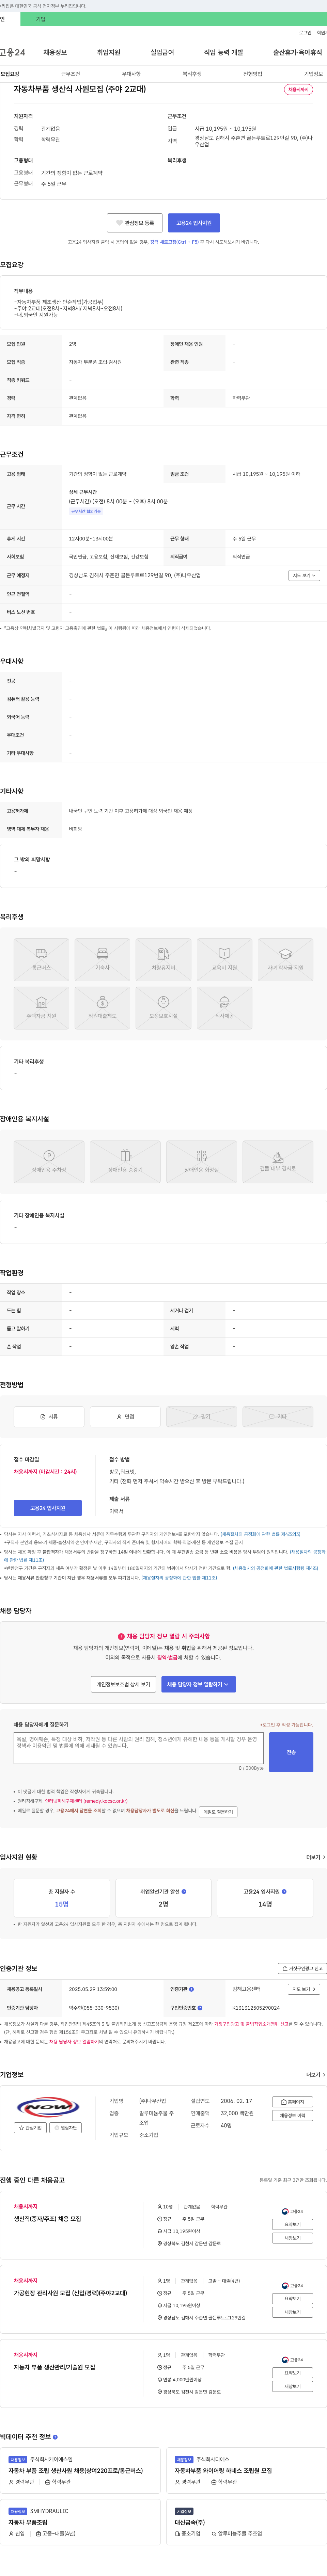Expand 채용 담당자 정보 열람하기
The width and height of the screenshot is (327, 2576).
198,1684
